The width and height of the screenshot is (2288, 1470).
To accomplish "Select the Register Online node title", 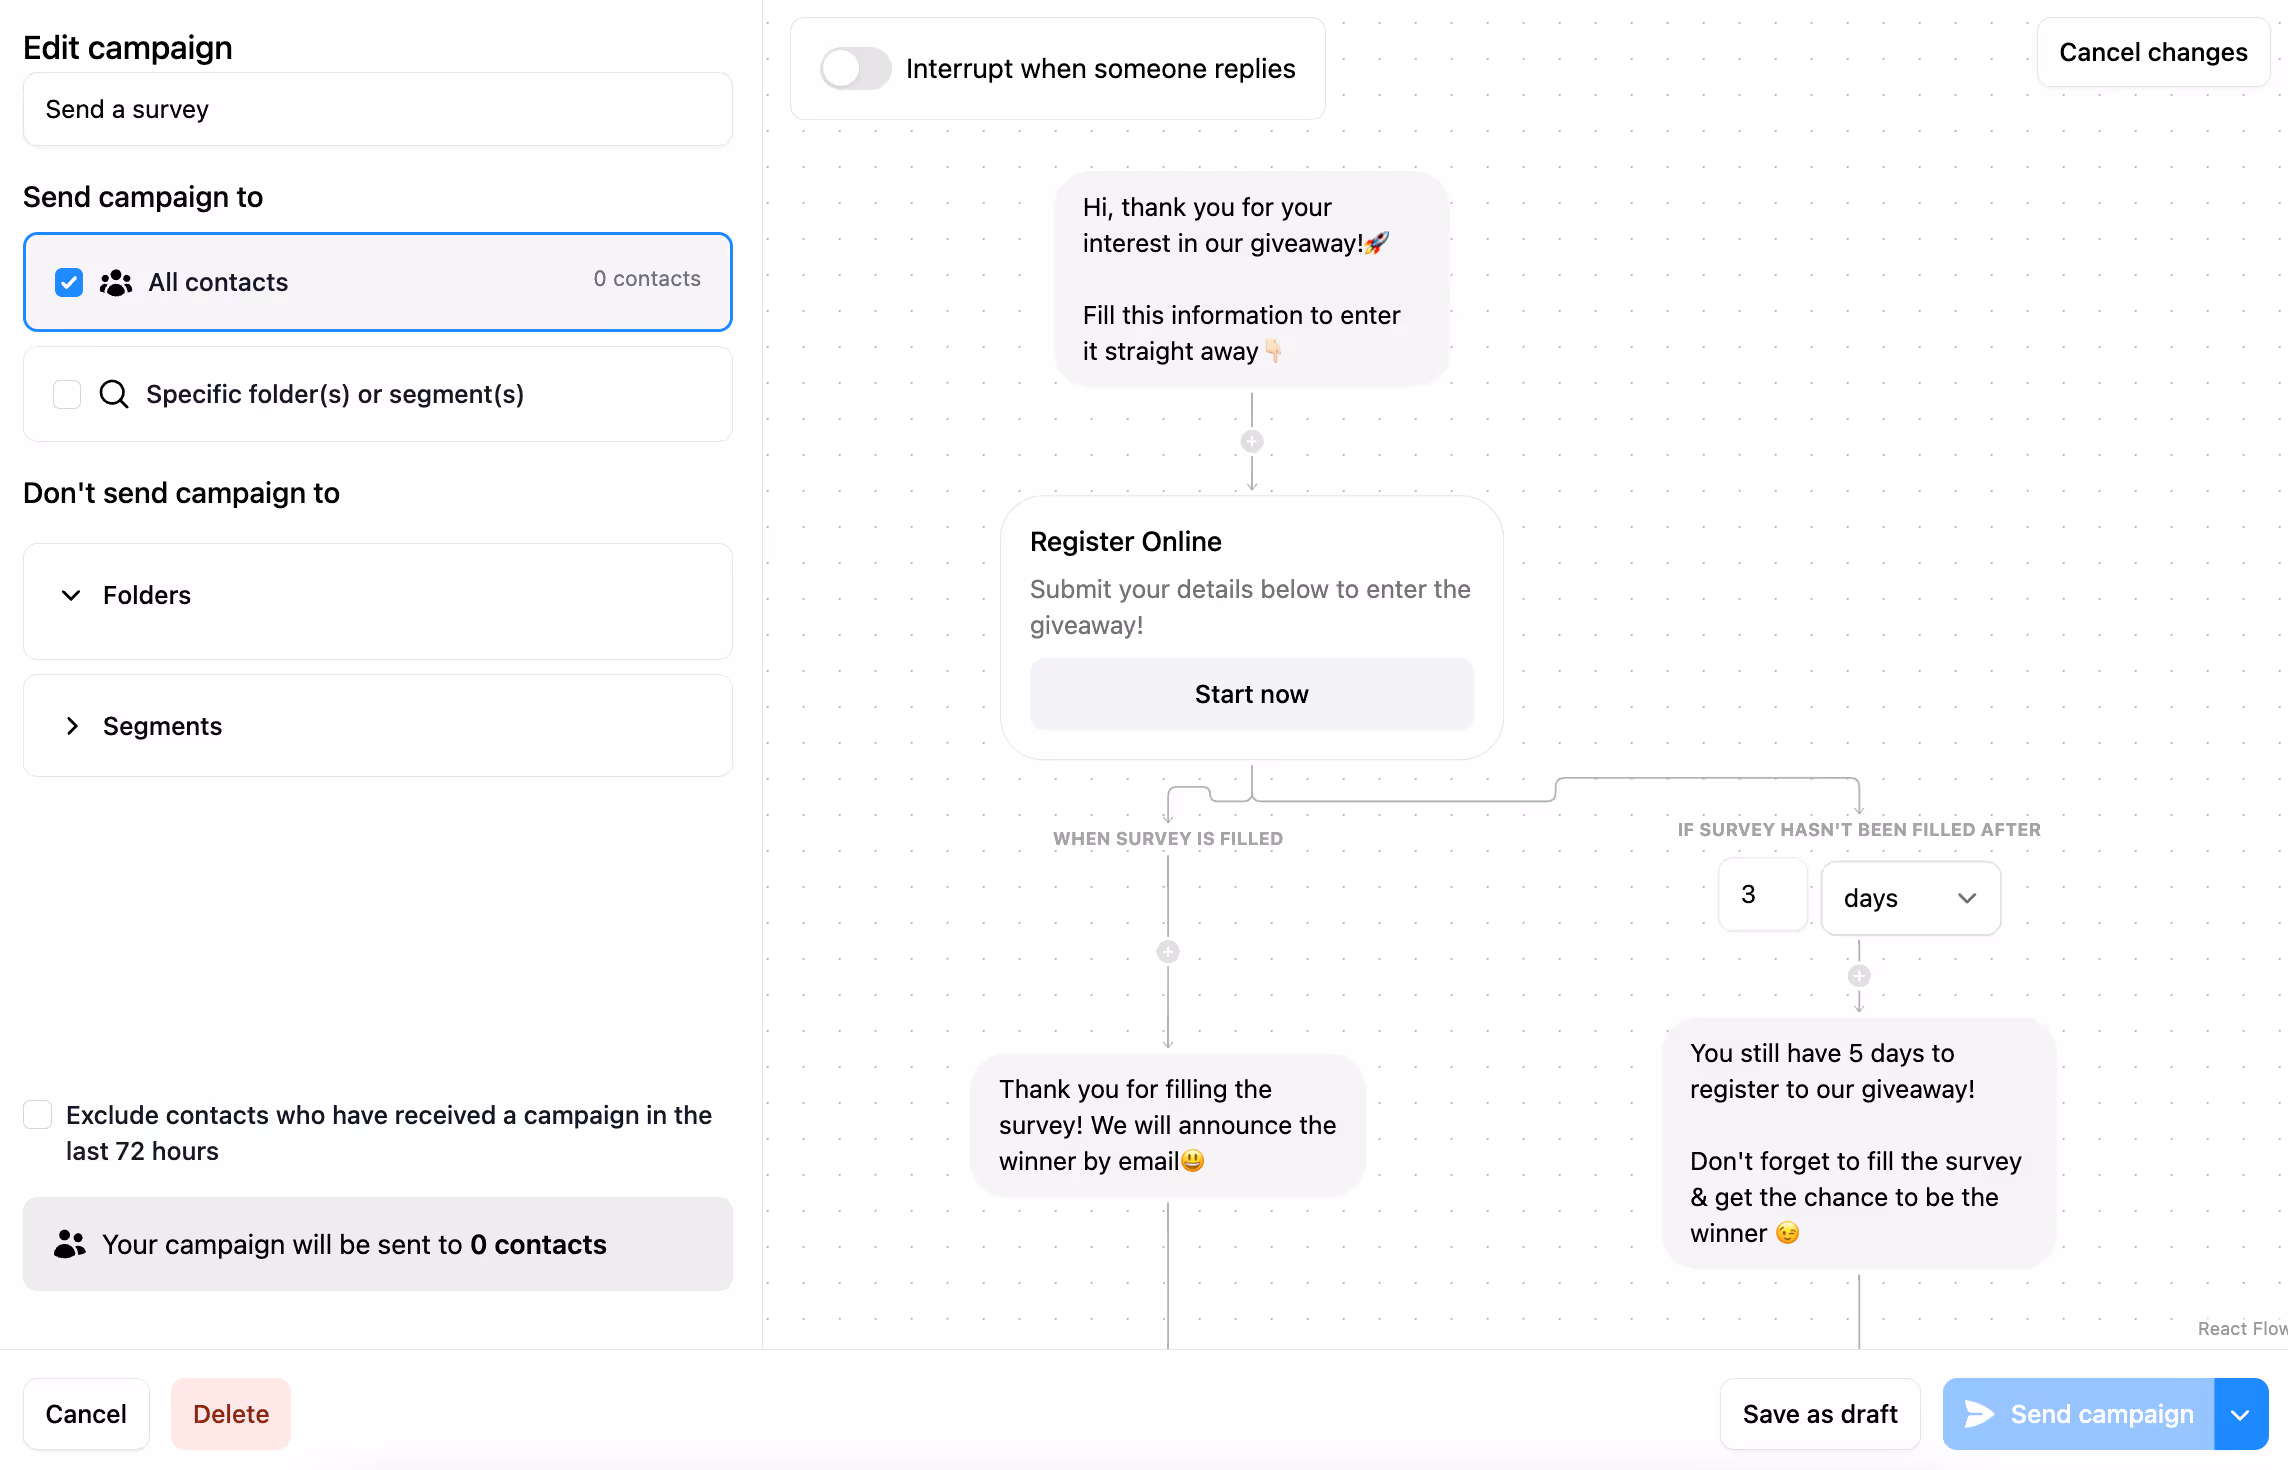I will pyautogui.click(x=1125, y=541).
